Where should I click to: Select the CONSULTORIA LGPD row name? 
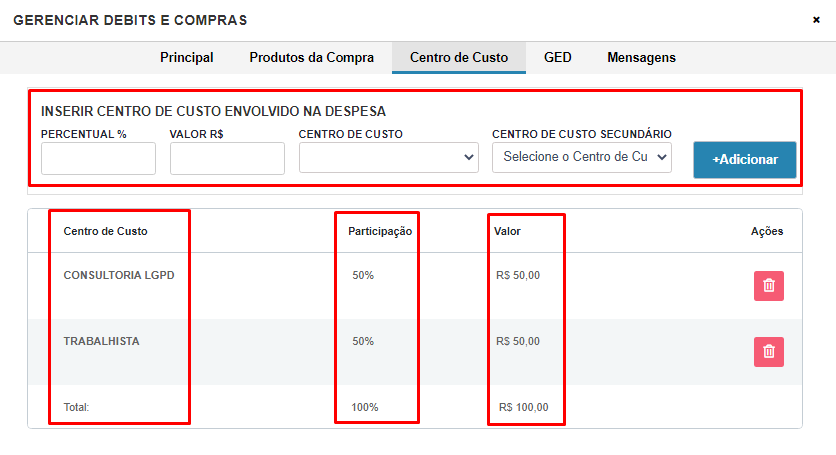[x=118, y=275]
